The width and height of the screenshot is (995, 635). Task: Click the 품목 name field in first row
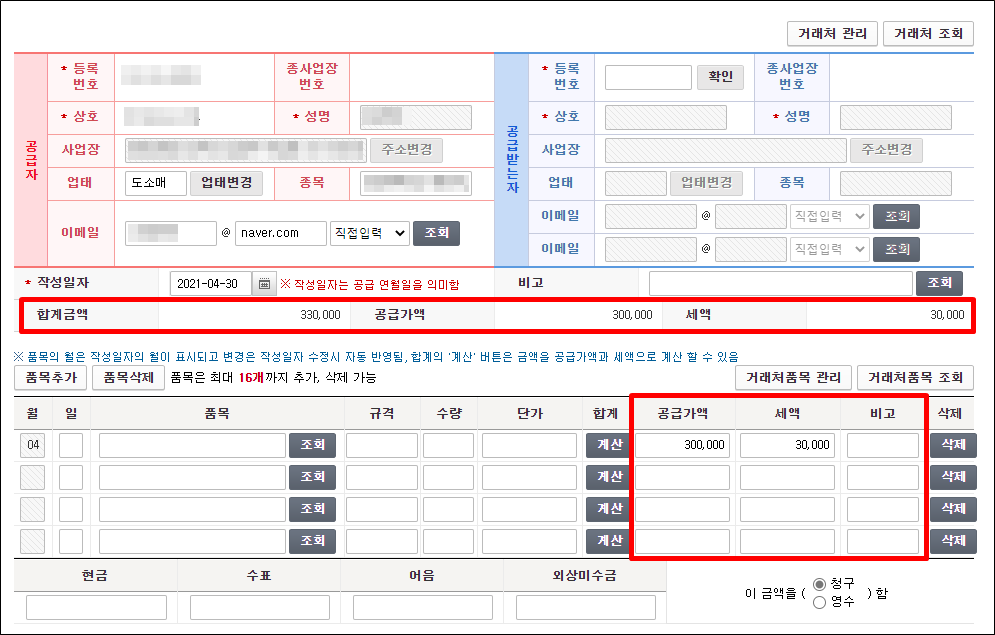pos(192,445)
